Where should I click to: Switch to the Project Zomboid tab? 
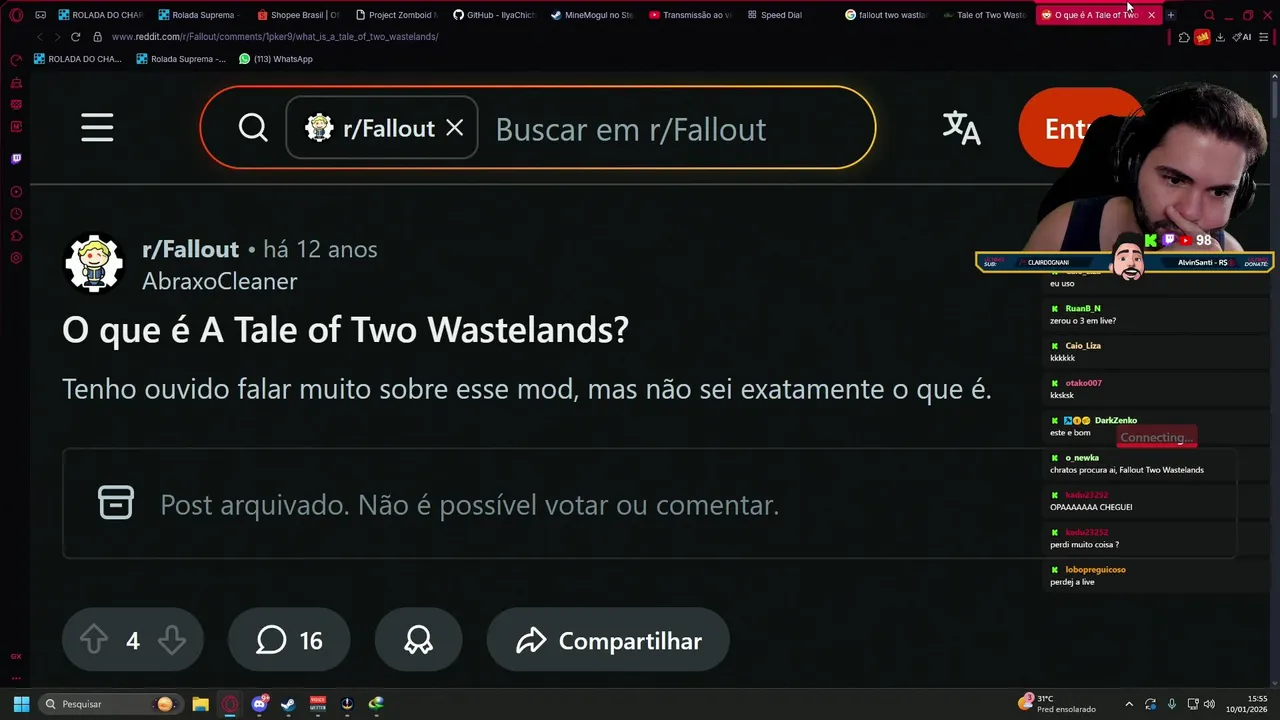pos(396,15)
